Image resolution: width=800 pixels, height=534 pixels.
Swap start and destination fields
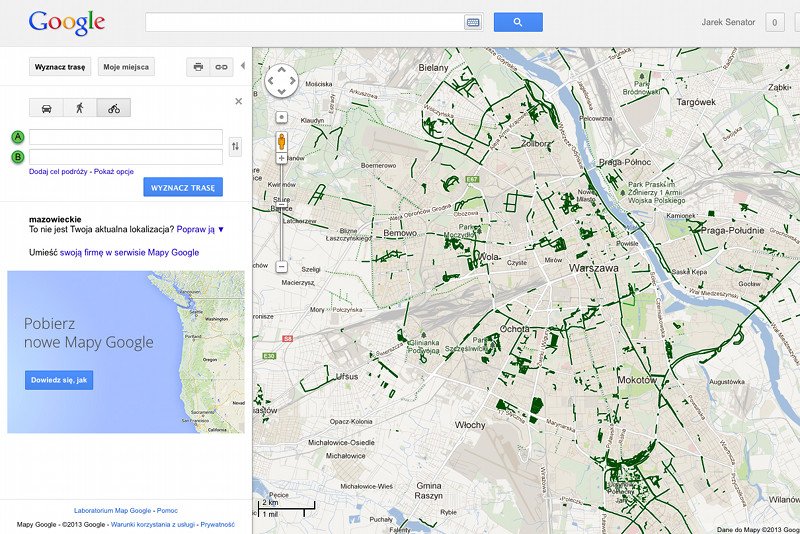235,147
